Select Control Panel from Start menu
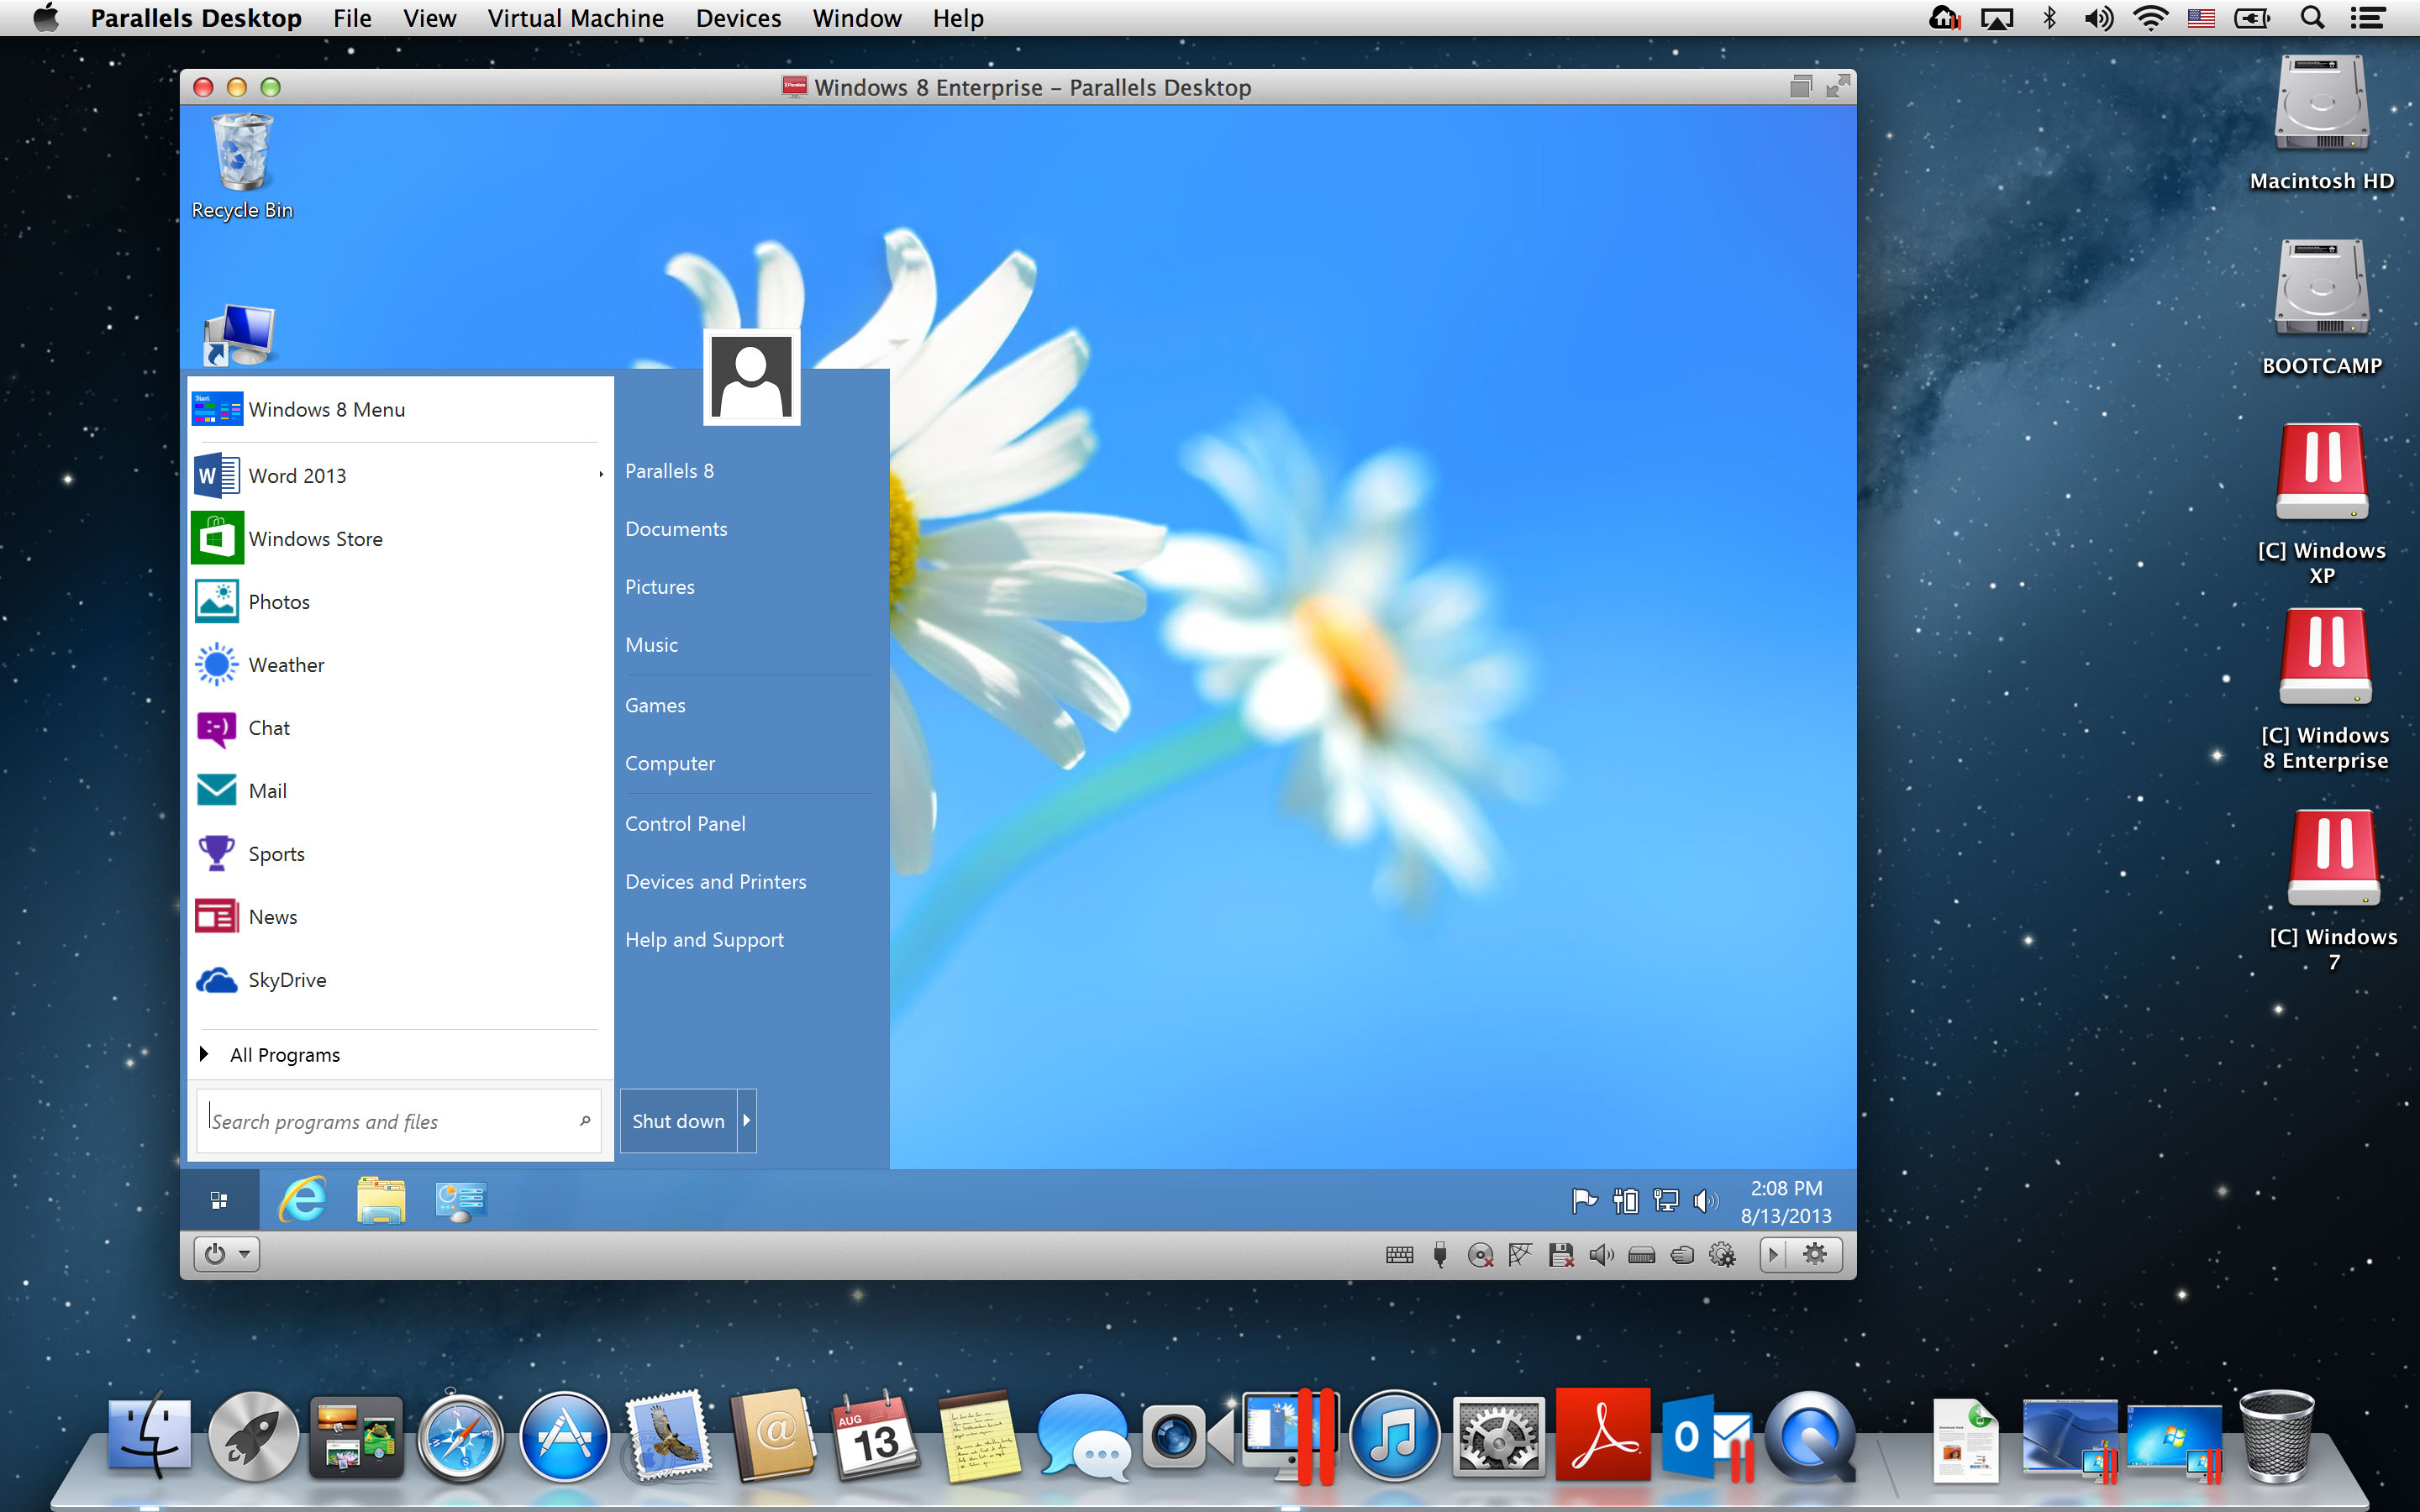The height and width of the screenshot is (1512, 2420). coord(685,822)
